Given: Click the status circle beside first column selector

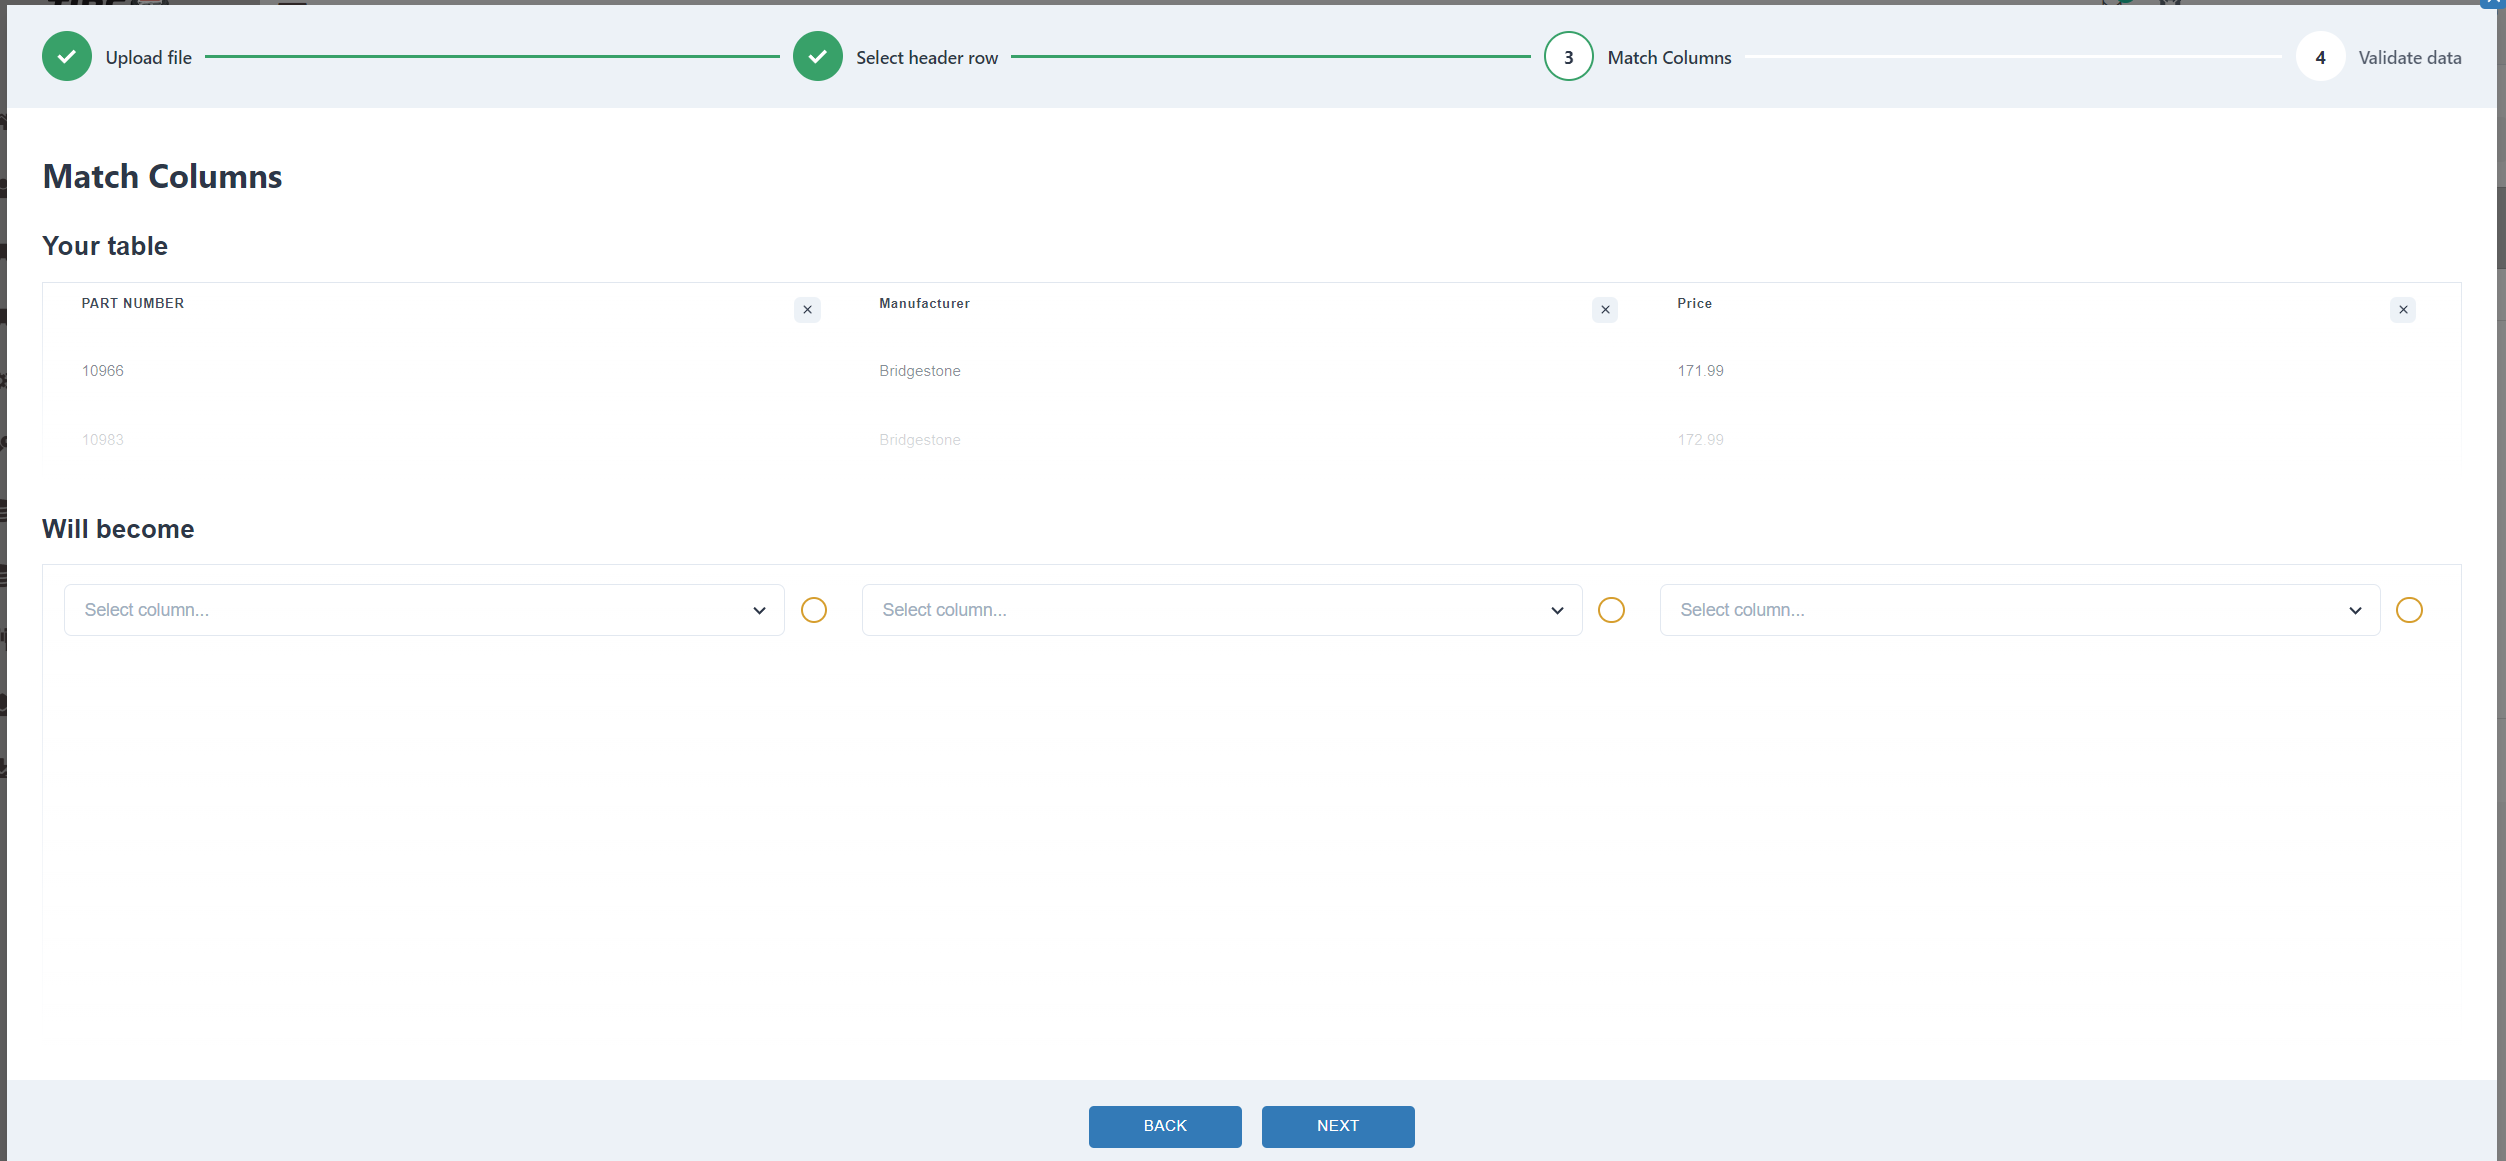Looking at the screenshot, I should 813,610.
